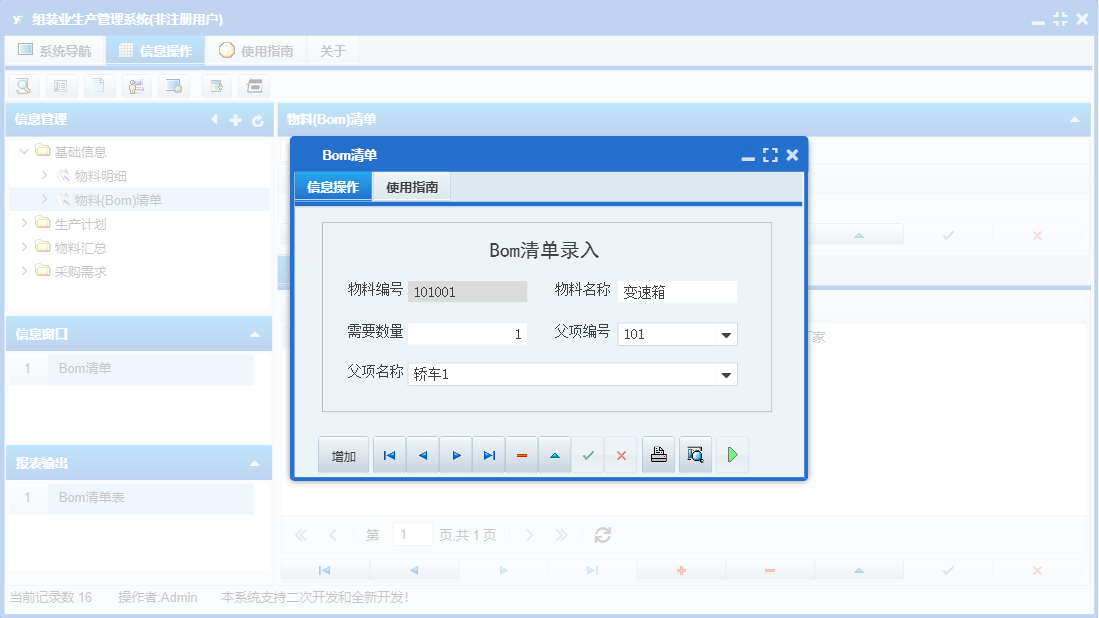Image resolution: width=1099 pixels, height=618 pixels.
Task: Click the refresh icon in the pagination bar
Action: [x=602, y=535]
